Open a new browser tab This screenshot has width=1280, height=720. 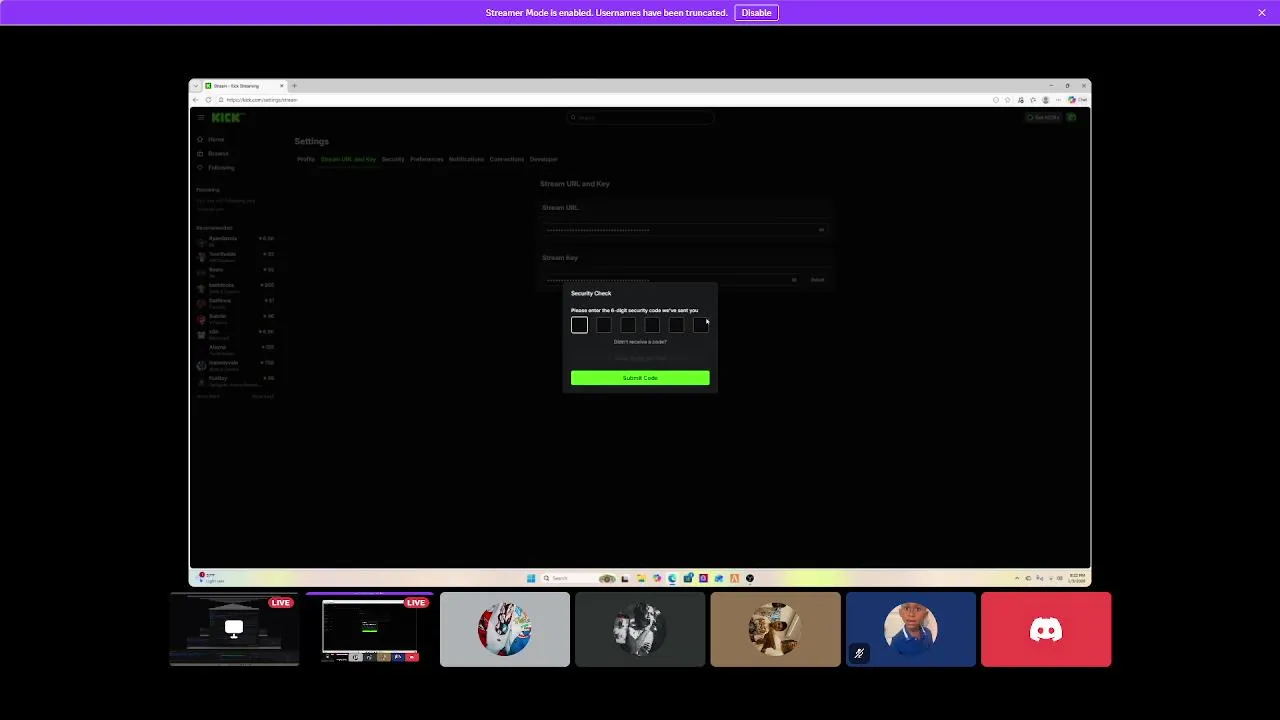tap(294, 86)
